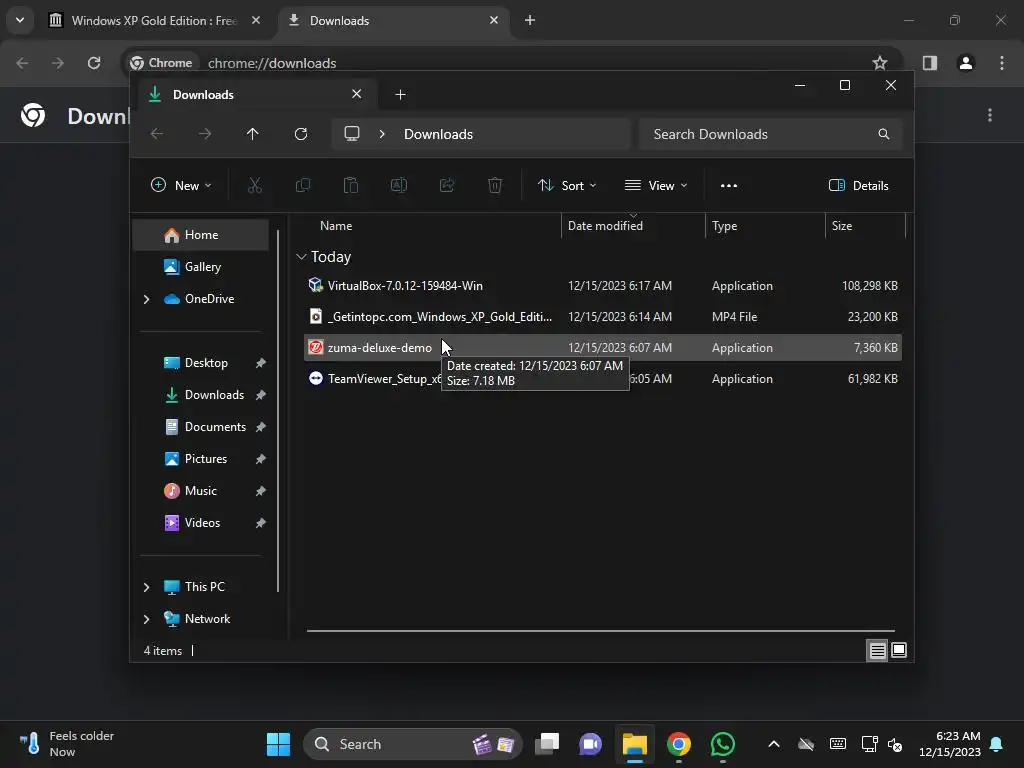Screen dimensions: 1024x768
Task: Click the Share icon in Explorer toolbar
Action: pyautogui.click(x=447, y=185)
